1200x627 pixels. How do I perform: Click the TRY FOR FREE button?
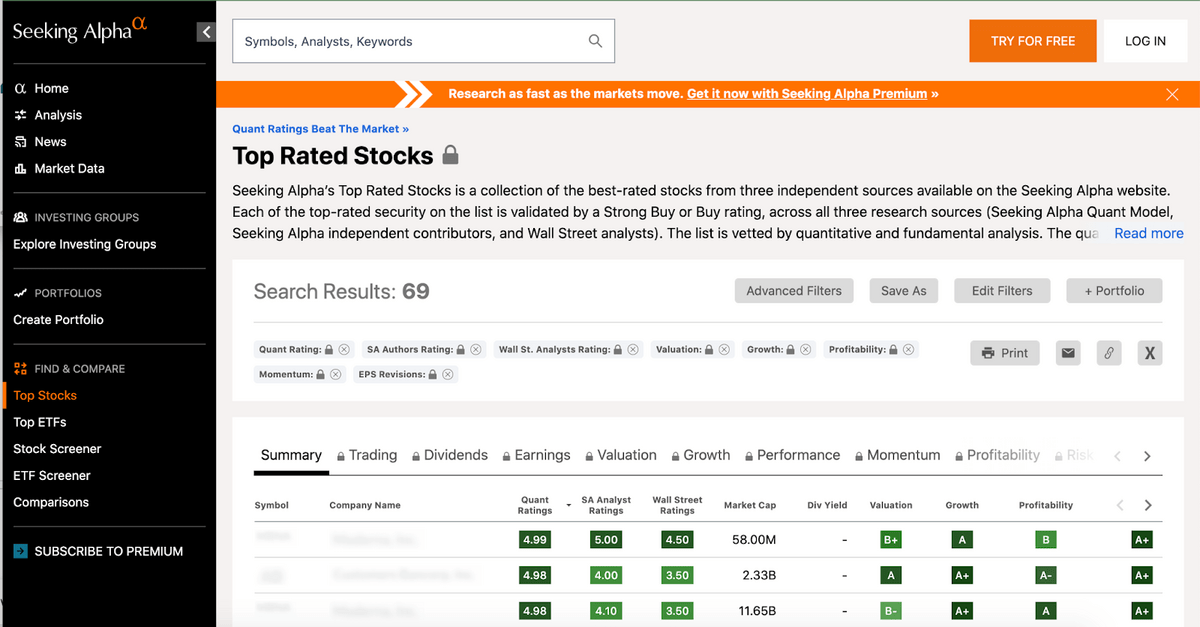1033,41
